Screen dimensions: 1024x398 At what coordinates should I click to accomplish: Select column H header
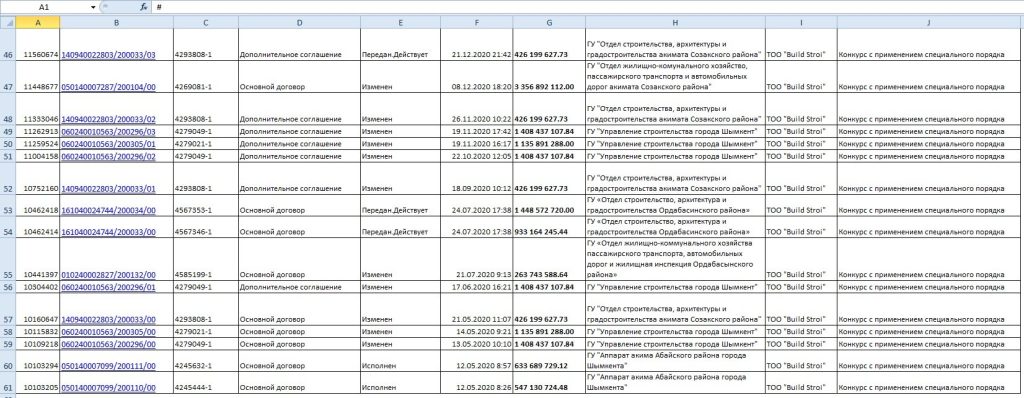[x=675, y=23]
